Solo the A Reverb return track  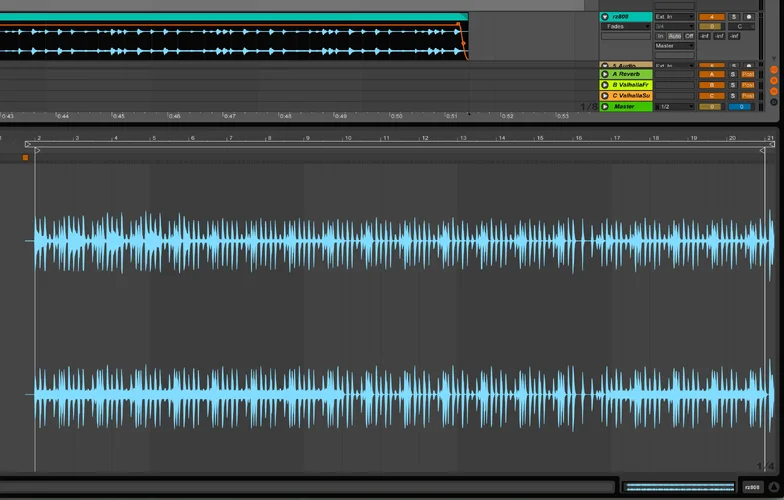tap(733, 74)
